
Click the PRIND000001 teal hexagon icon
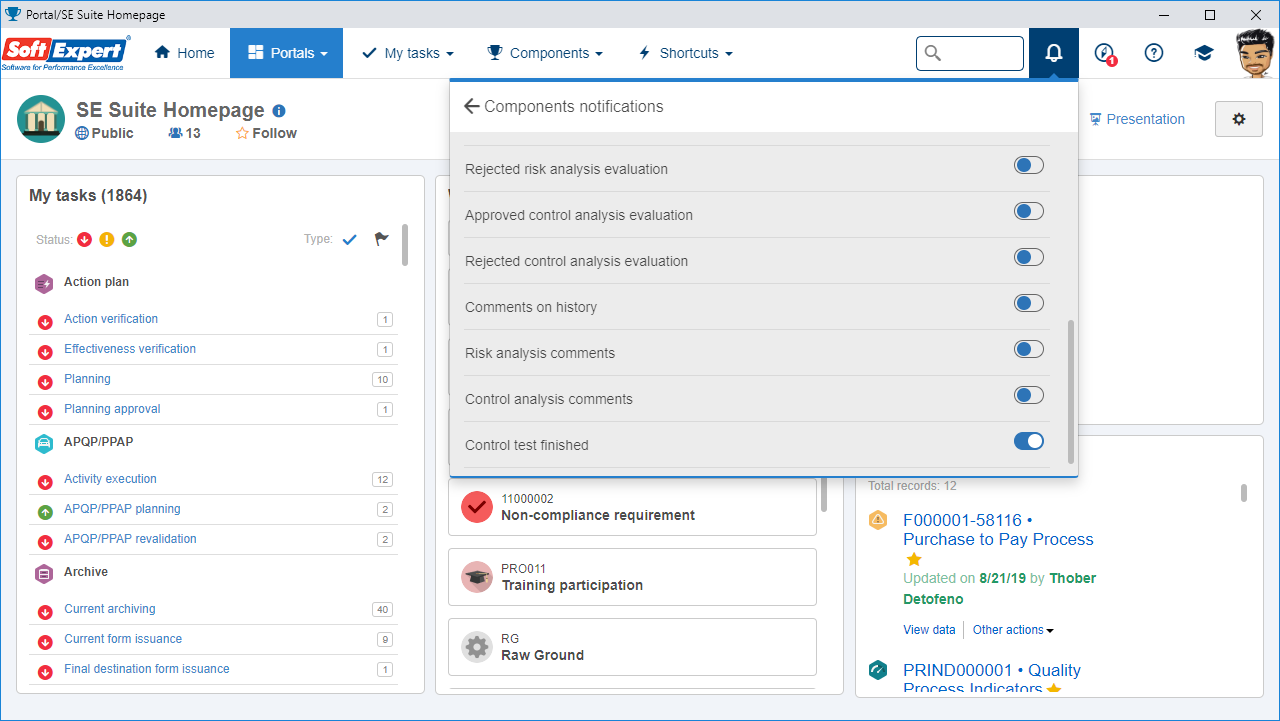(878, 670)
